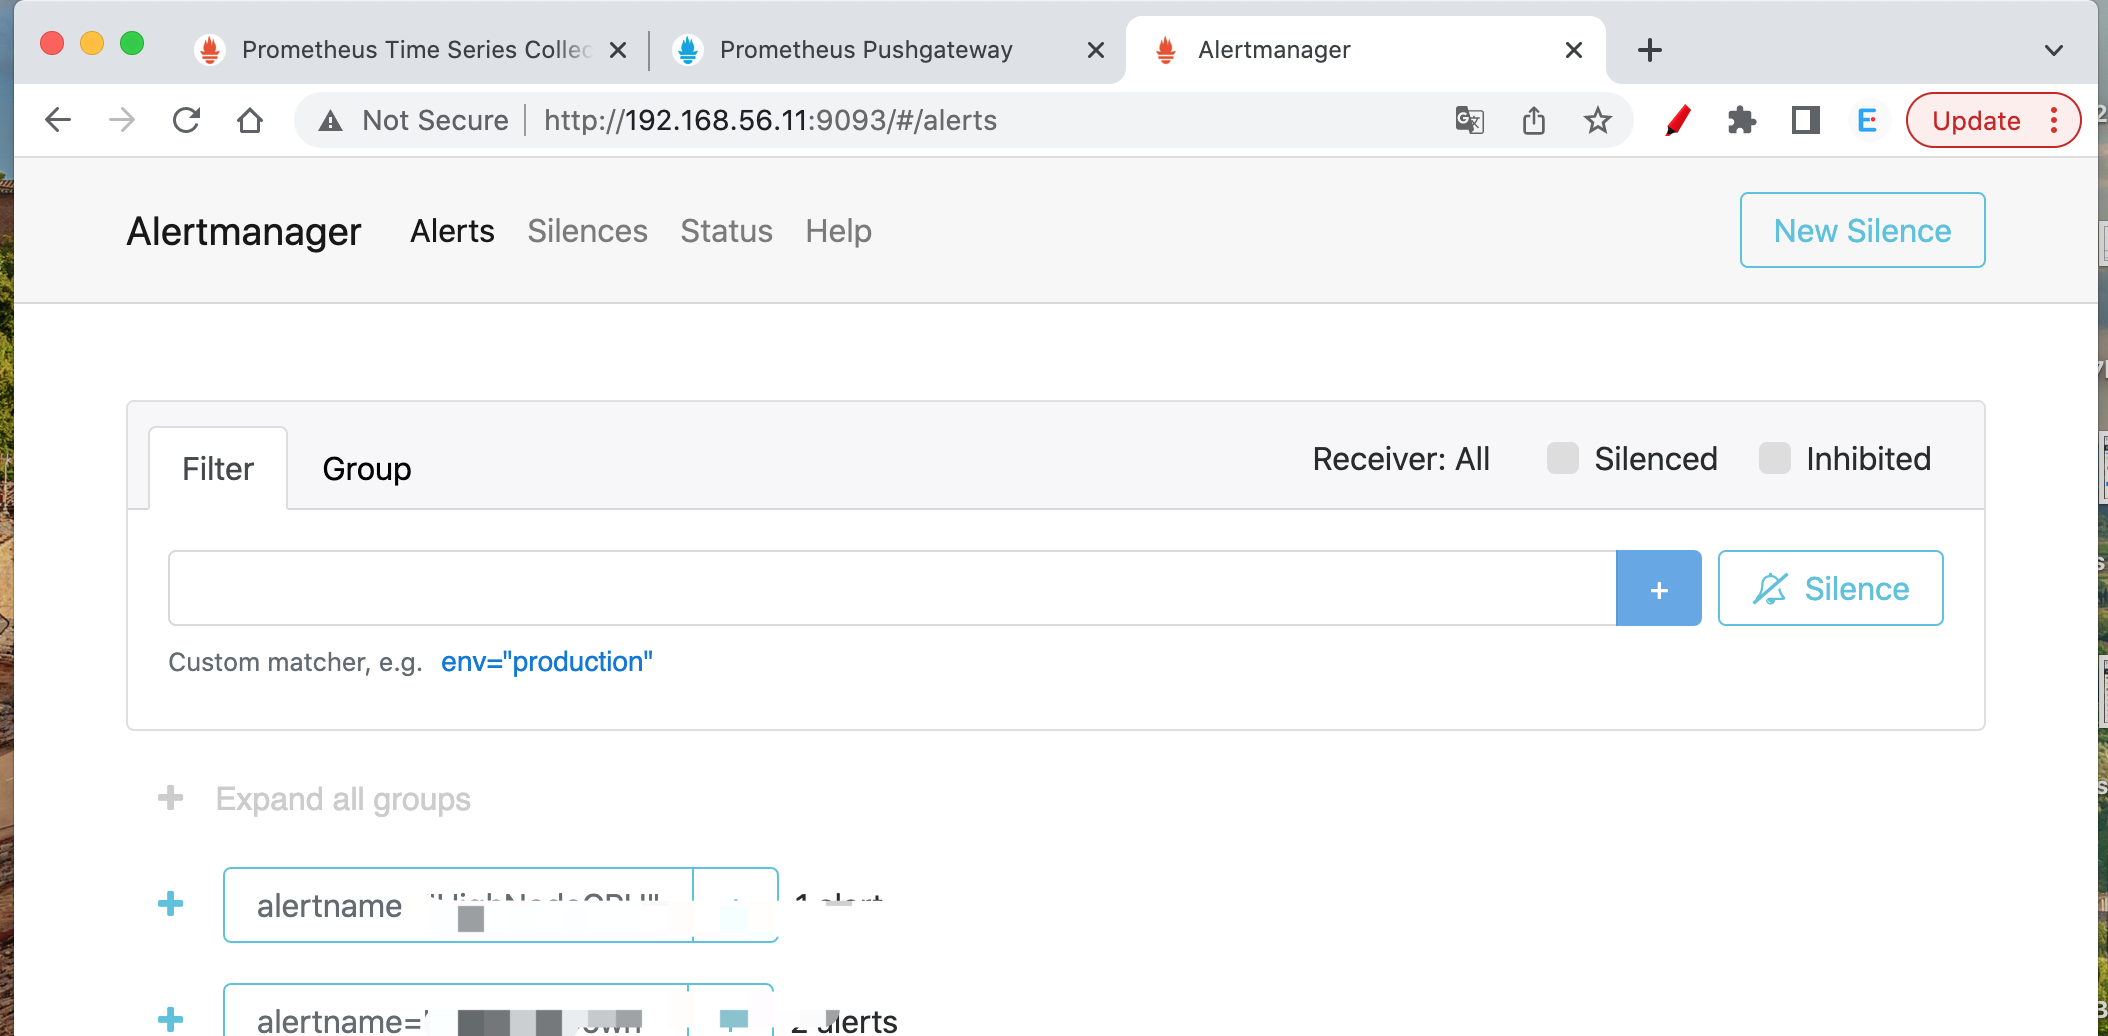
Task: Click the browser forward arrow
Action: pyautogui.click(x=122, y=120)
